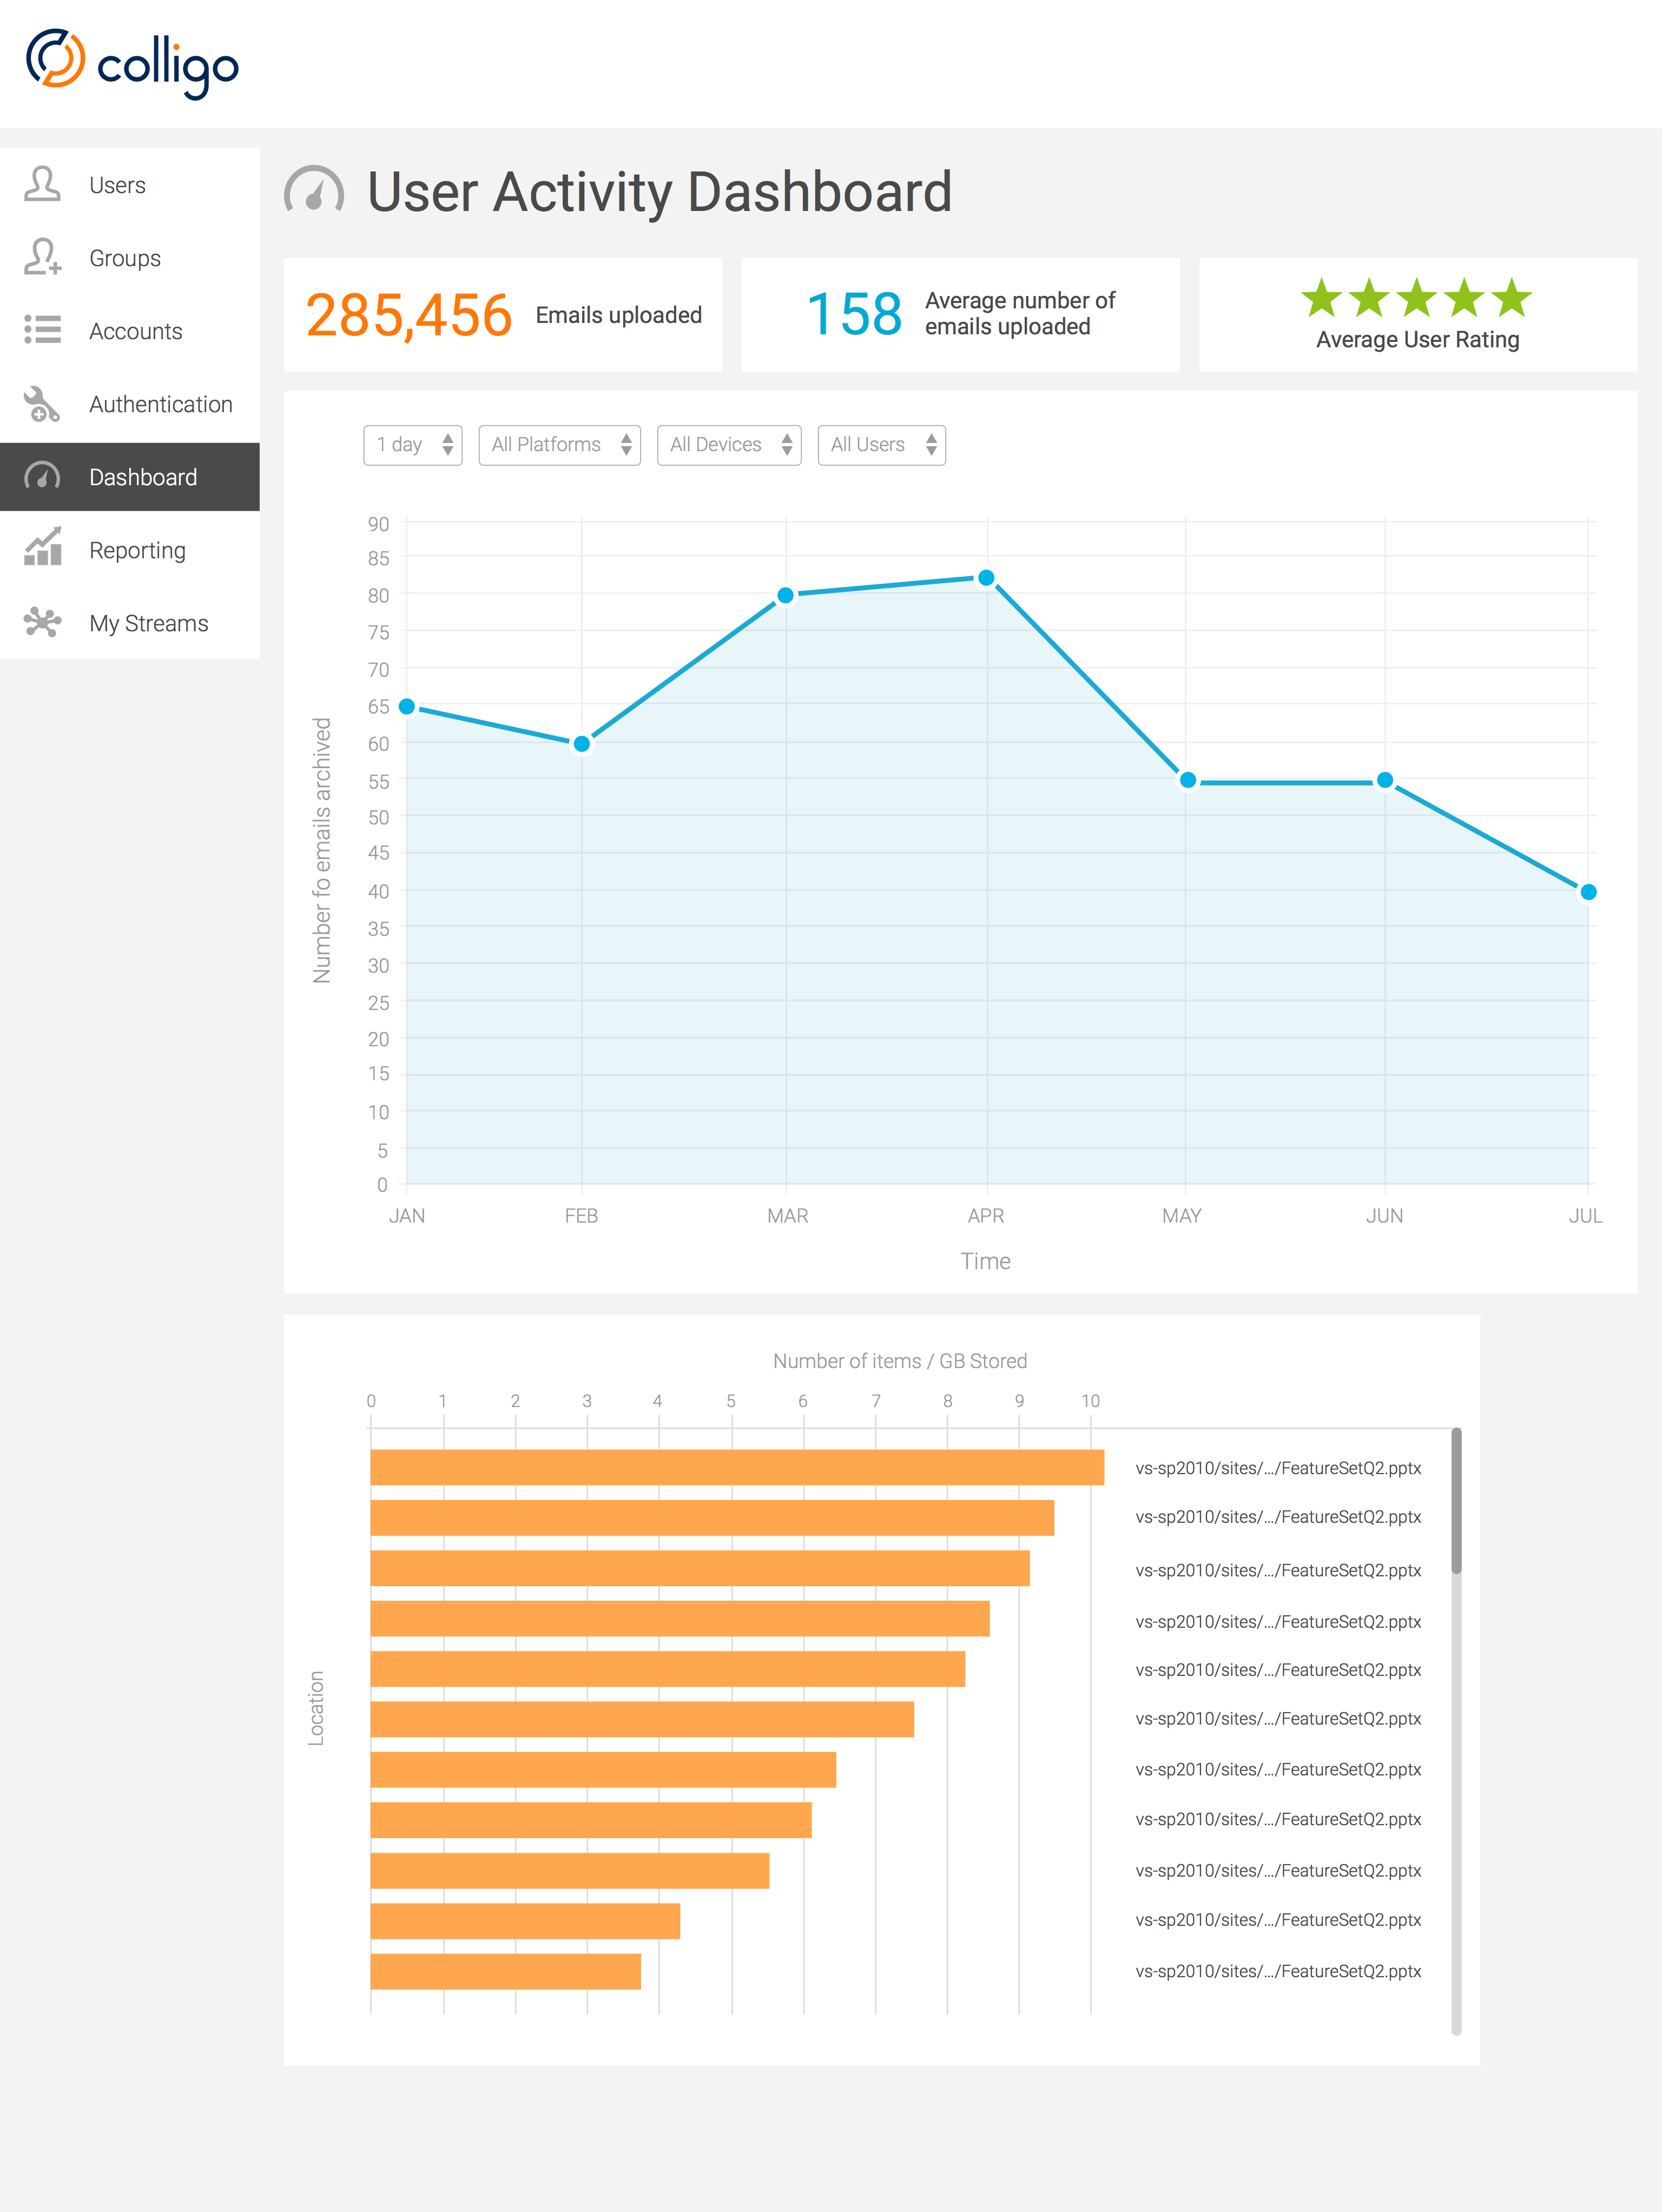
Task: Open the 1 day time range dropdown
Action: point(412,445)
